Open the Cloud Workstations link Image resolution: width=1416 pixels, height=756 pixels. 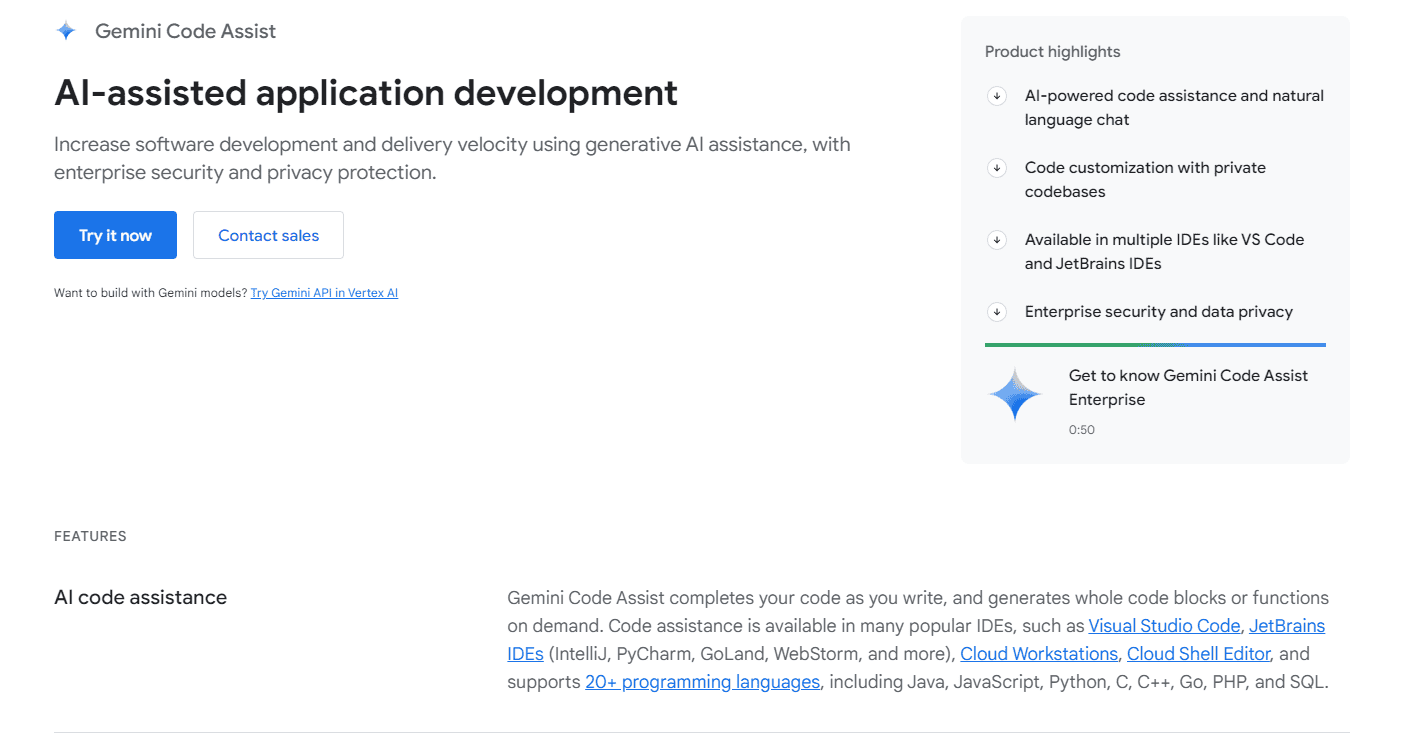coord(1038,654)
